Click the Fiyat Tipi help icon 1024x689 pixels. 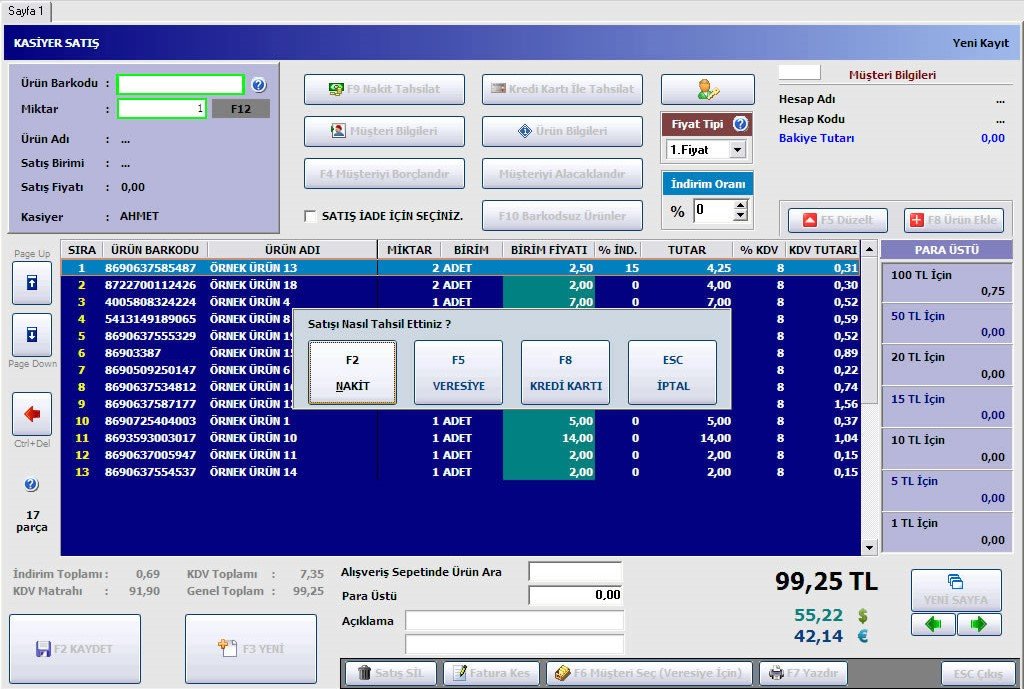740,124
